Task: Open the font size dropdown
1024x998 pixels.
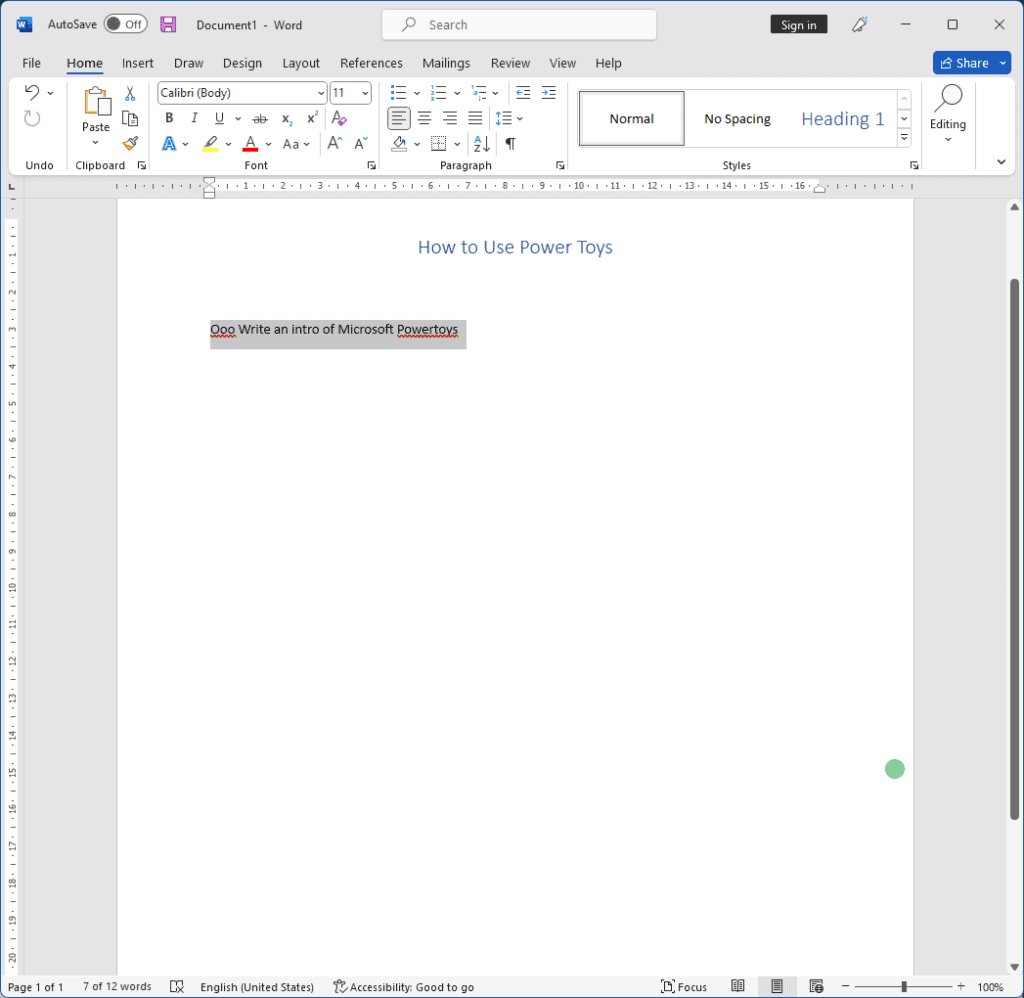Action: [x=365, y=93]
